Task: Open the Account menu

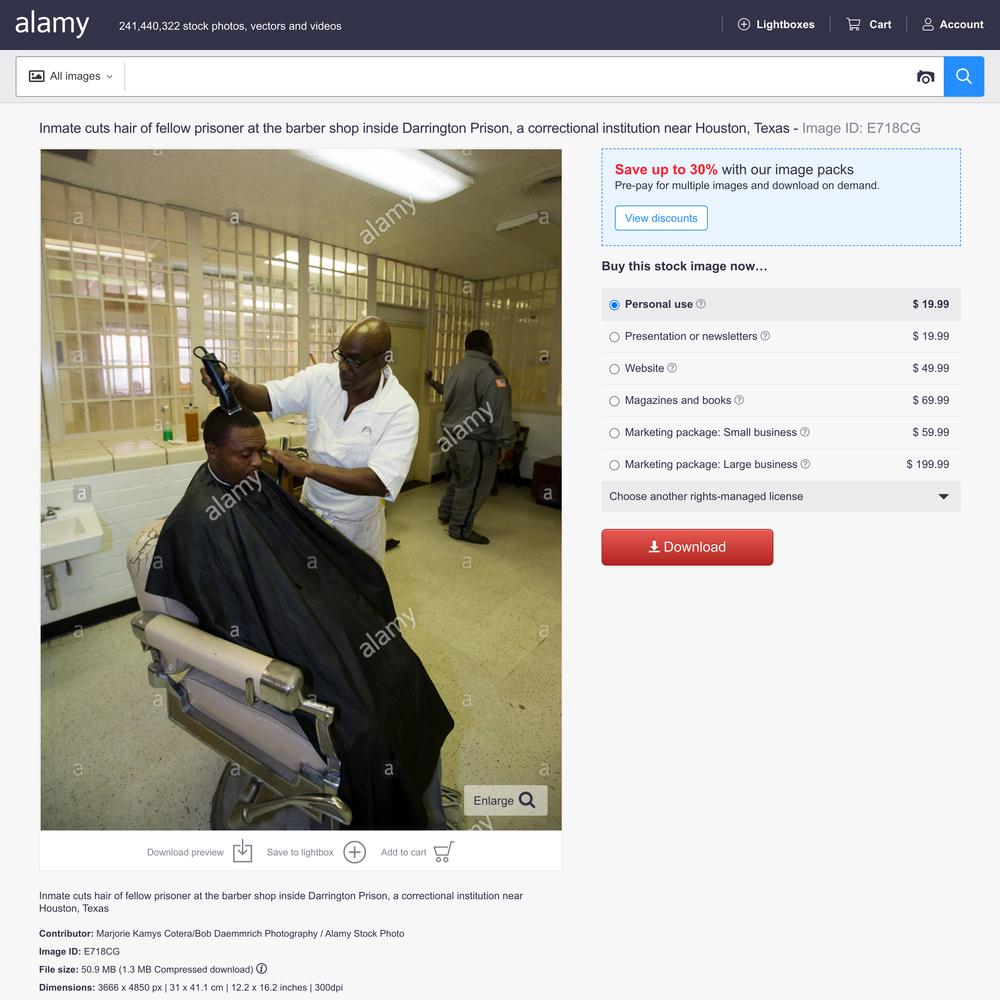Action: pyautogui.click(x=952, y=24)
